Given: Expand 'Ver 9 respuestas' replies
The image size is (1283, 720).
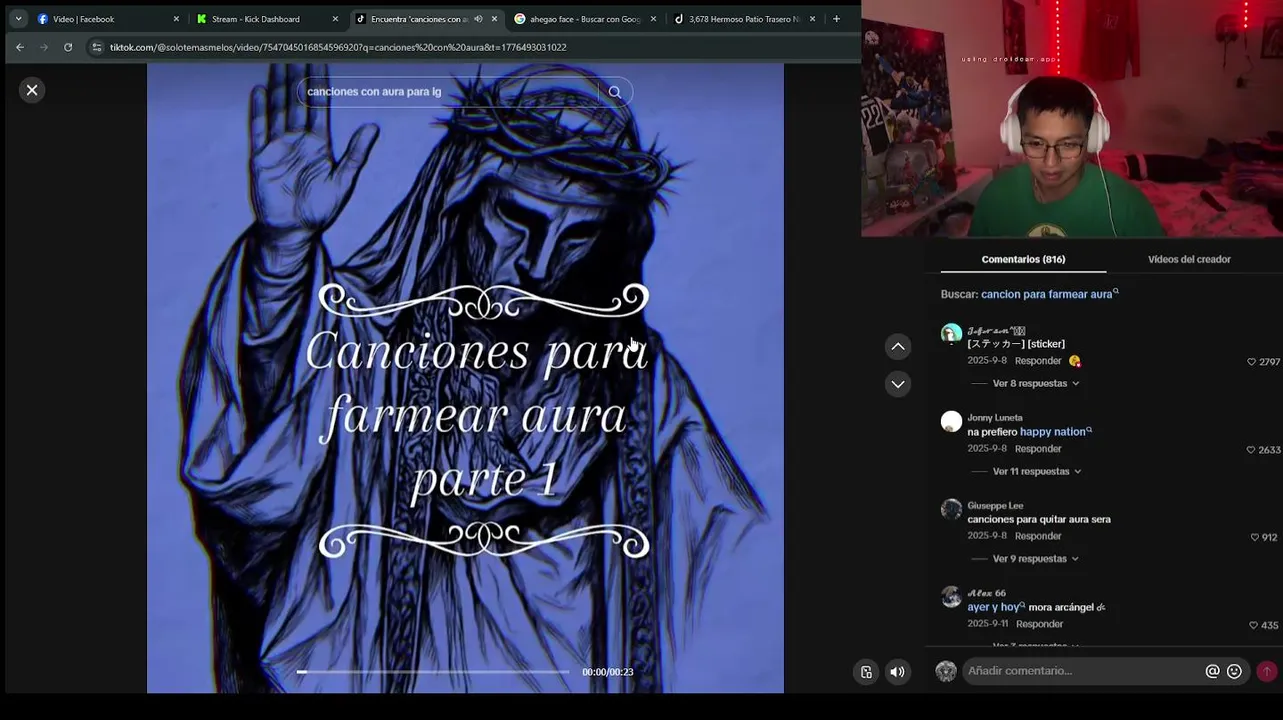Looking at the screenshot, I should tap(1036, 559).
